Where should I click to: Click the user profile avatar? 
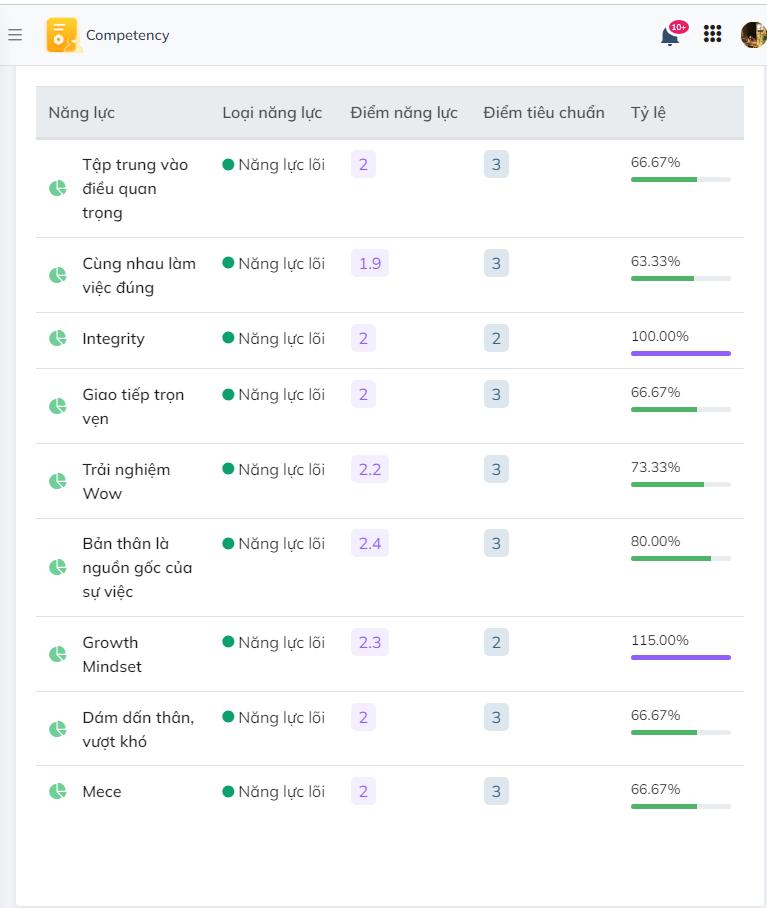click(x=753, y=35)
